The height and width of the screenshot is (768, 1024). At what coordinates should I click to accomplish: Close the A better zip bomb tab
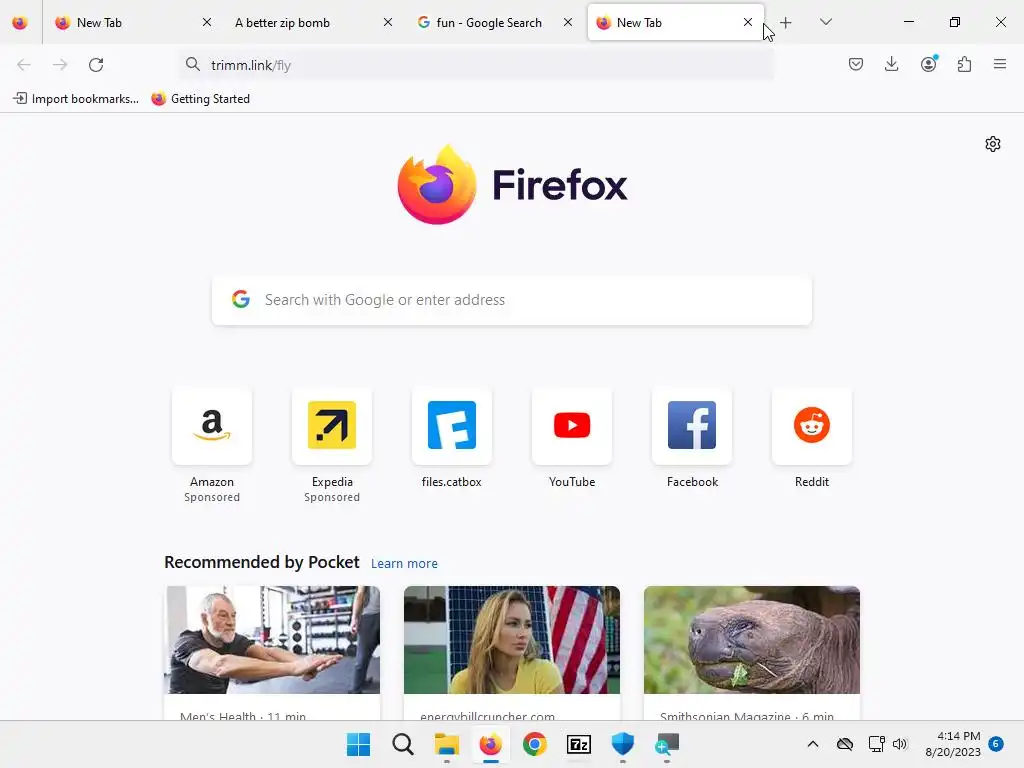(x=388, y=22)
